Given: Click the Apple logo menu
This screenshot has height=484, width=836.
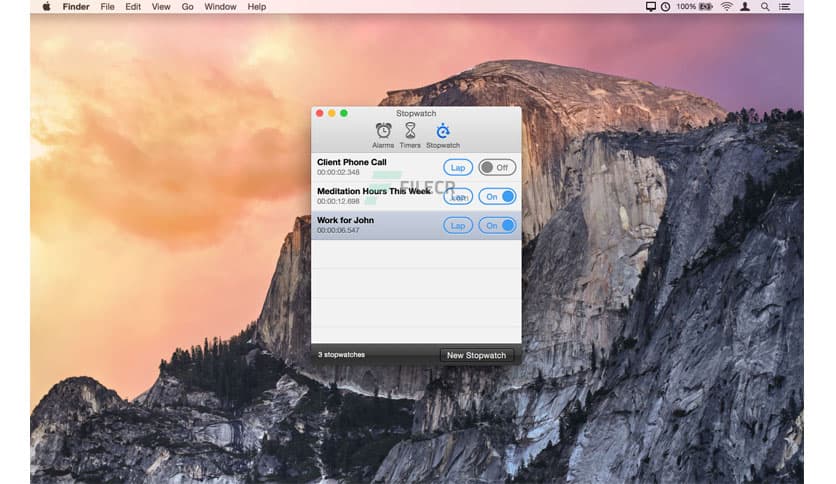Looking at the screenshot, I should click(46, 6).
